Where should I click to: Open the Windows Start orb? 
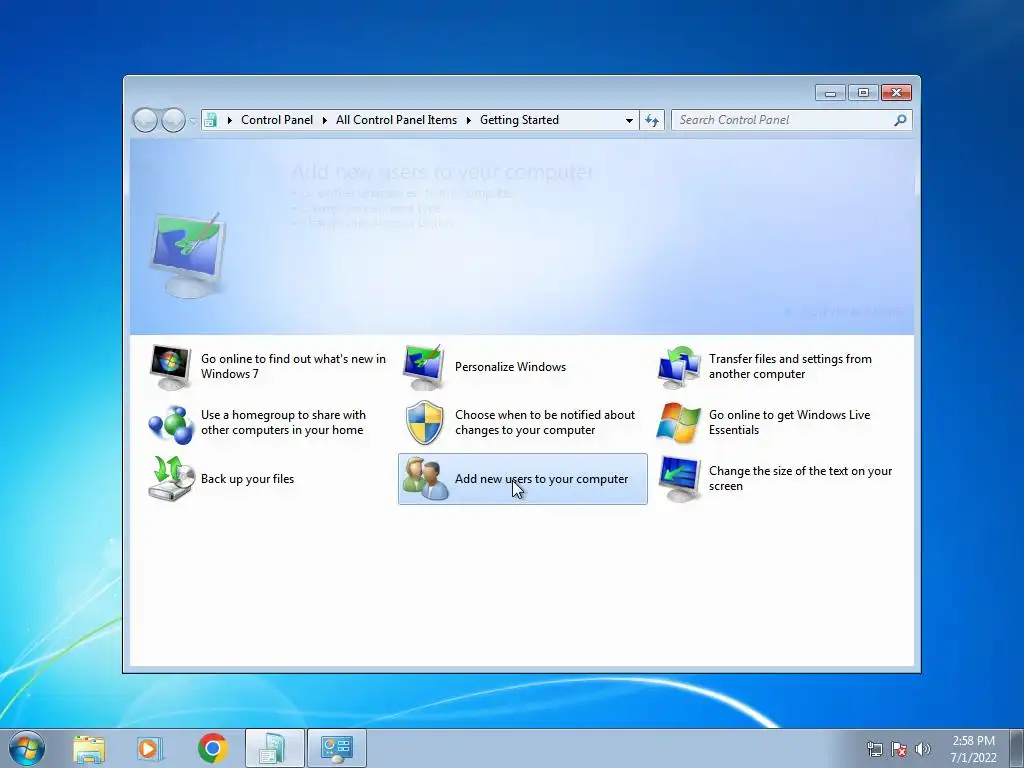point(27,748)
